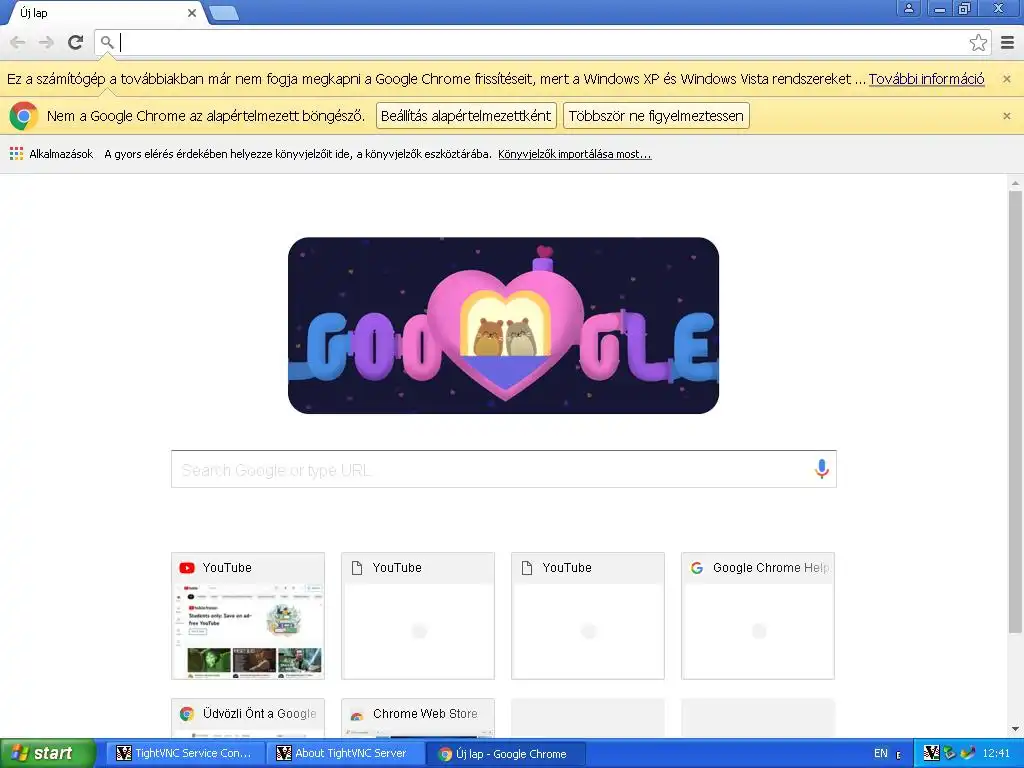Dismiss the default browser infobar
Image resolution: width=1024 pixels, height=768 pixels.
(x=1006, y=116)
